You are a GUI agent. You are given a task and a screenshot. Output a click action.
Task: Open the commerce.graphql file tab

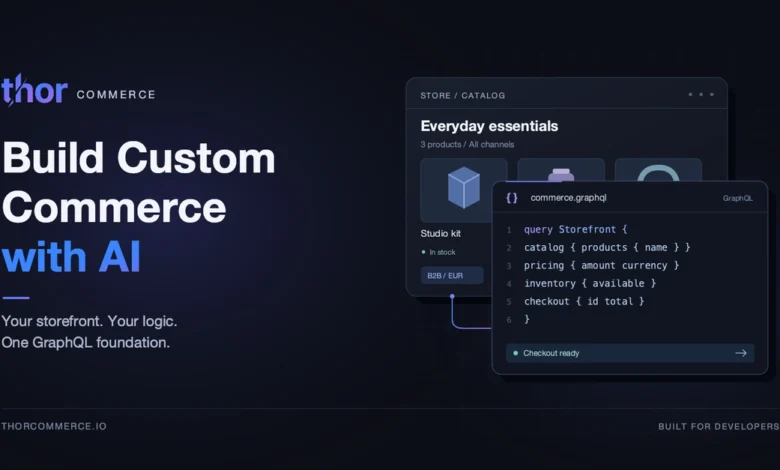point(569,198)
